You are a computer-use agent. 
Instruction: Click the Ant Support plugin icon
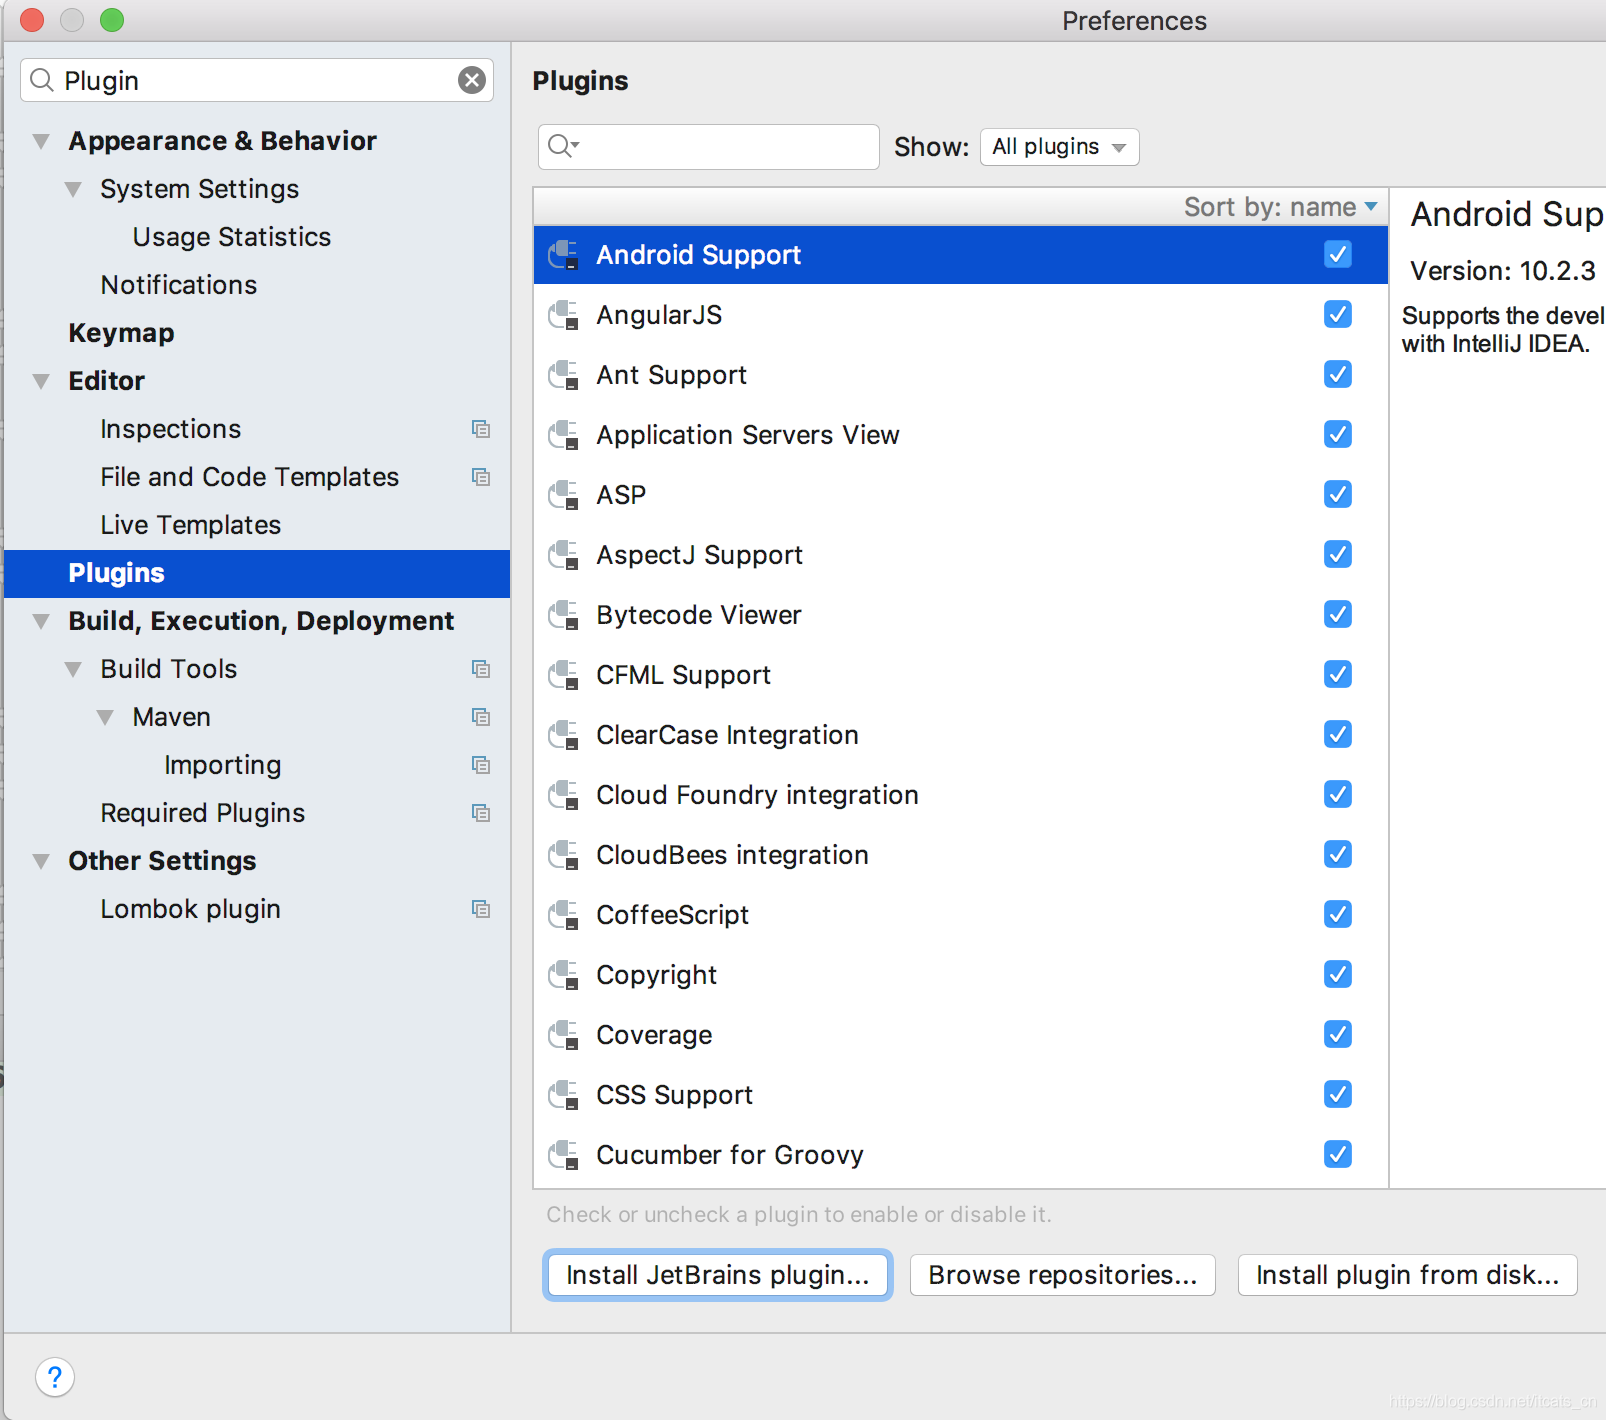coord(564,375)
